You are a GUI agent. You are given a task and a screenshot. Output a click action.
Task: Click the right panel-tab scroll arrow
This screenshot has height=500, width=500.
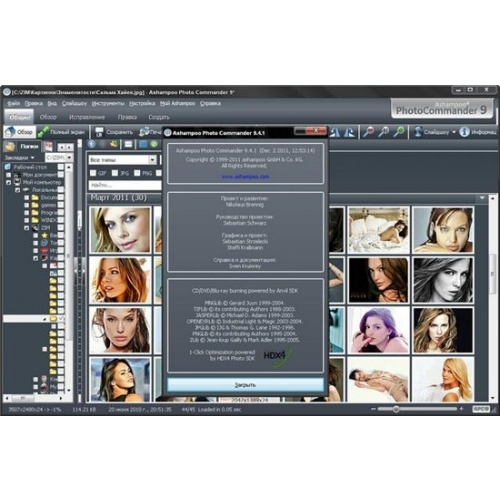(x=69, y=147)
